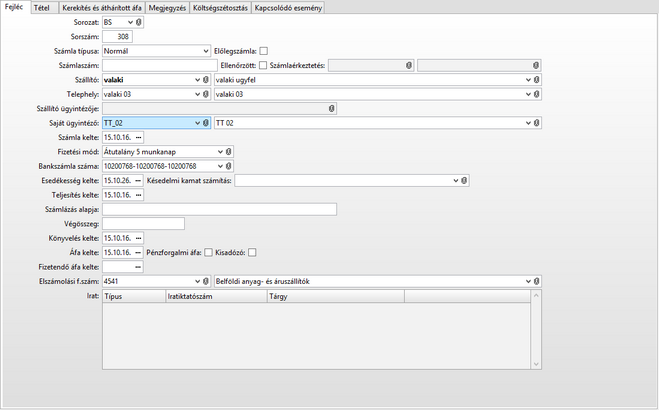This screenshot has height=410, width=659.
Task: Expand the Sorozat dropdown
Action: [x=130, y=22]
